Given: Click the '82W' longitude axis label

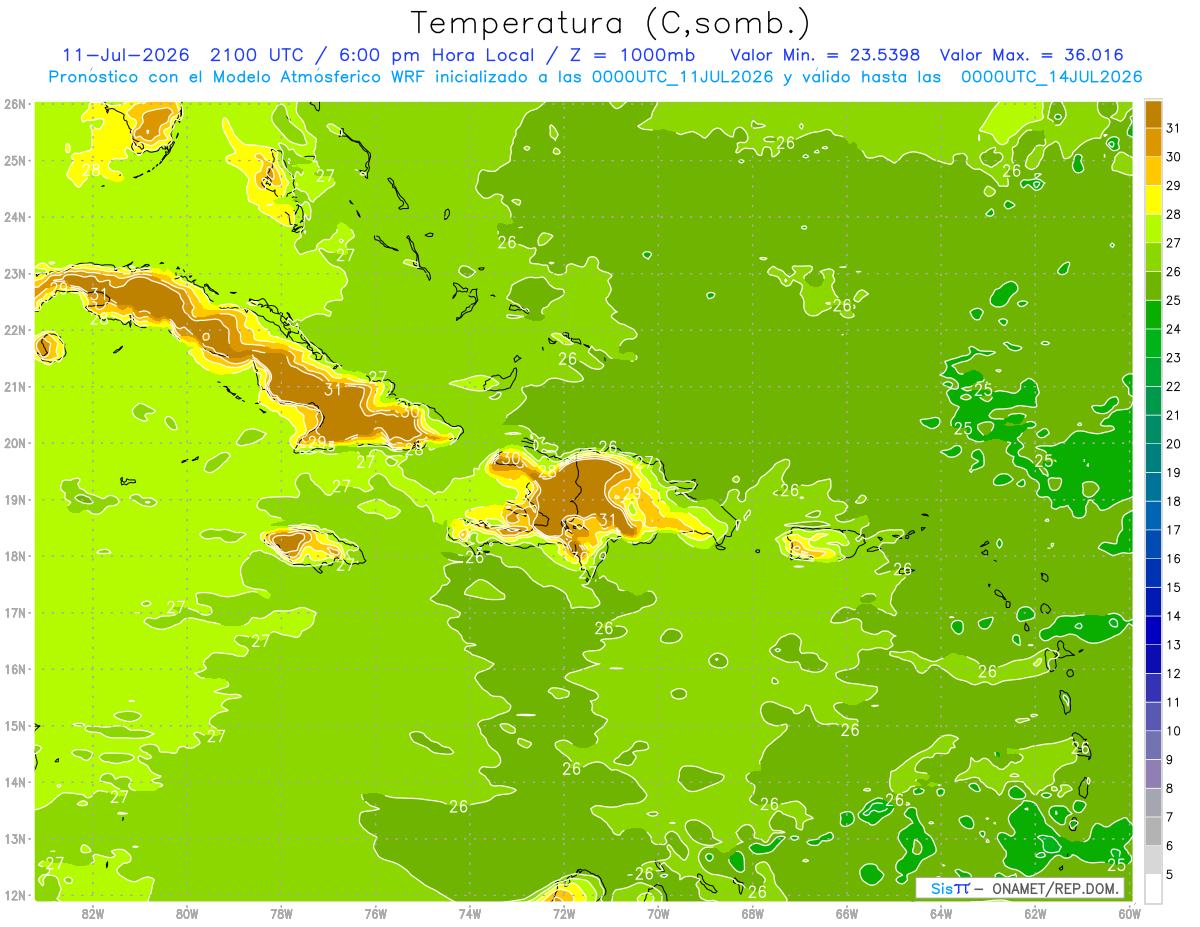Looking at the screenshot, I should pos(93,913).
